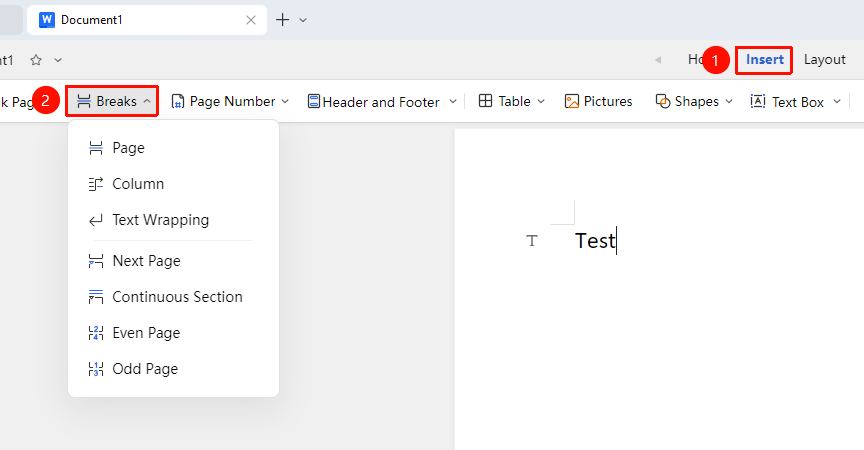Open a new tab with plus button

click(x=282, y=20)
